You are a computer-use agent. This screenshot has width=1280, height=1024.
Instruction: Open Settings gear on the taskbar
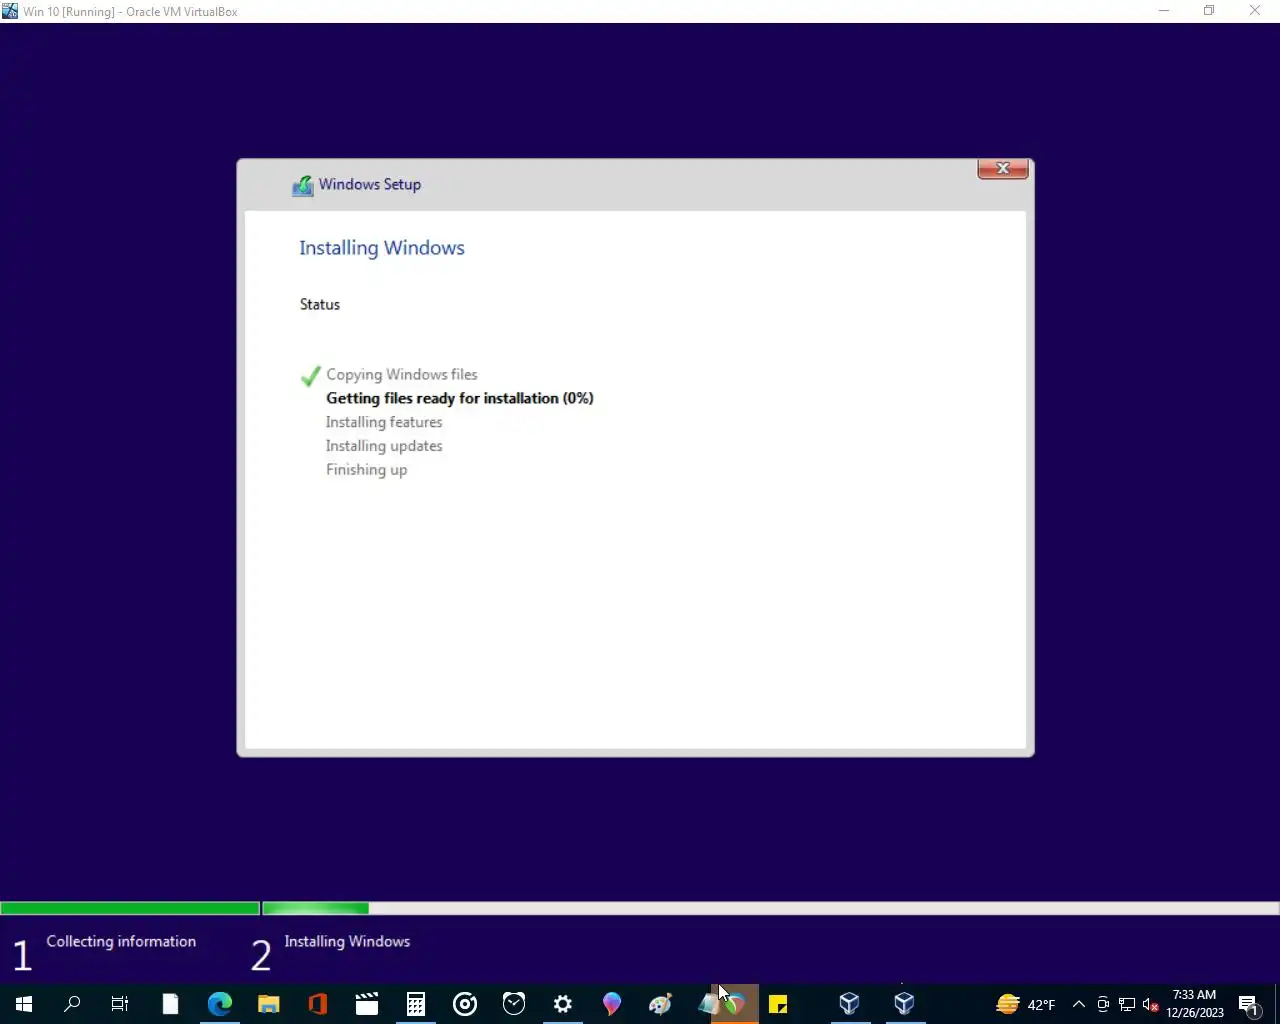tap(563, 1004)
